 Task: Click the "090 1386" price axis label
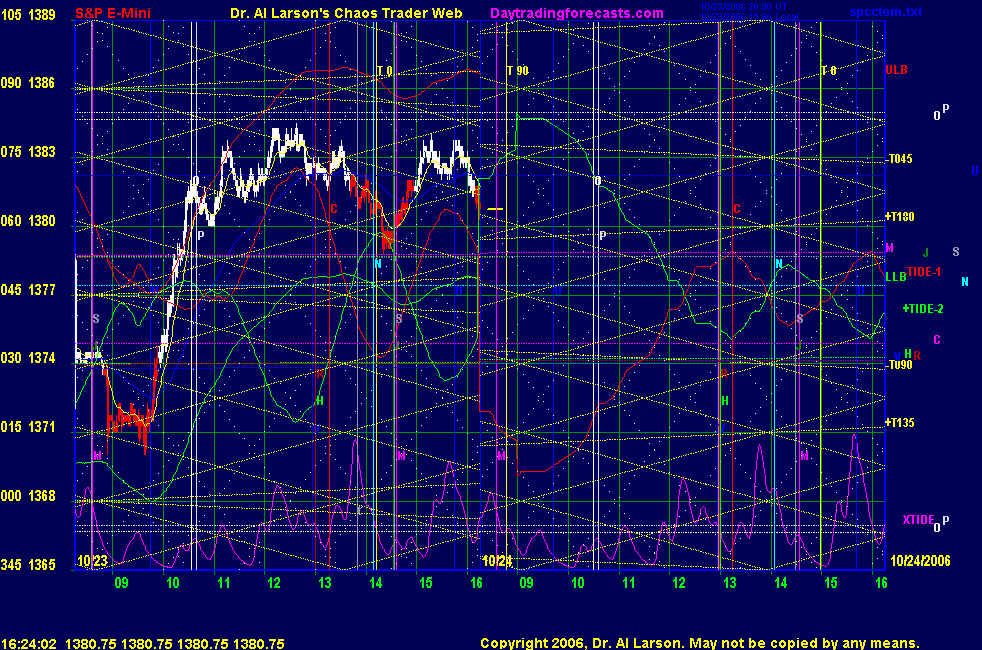click(28, 83)
